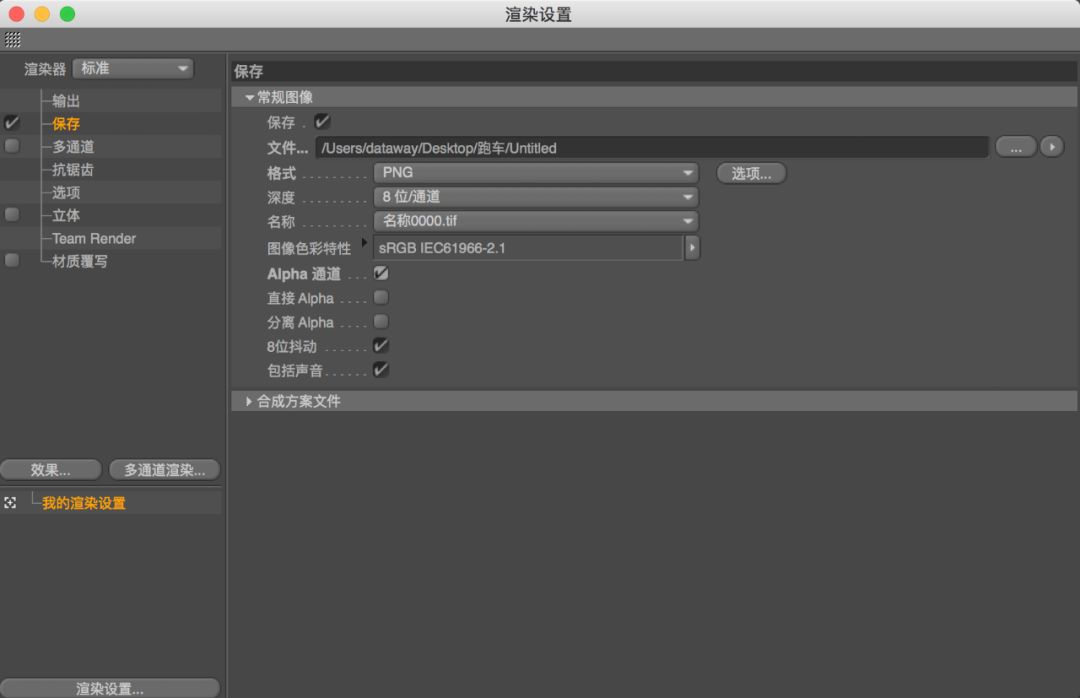The image size is (1080, 698).
Task: Select 材质覆写 in settings list
Action: [80, 261]
